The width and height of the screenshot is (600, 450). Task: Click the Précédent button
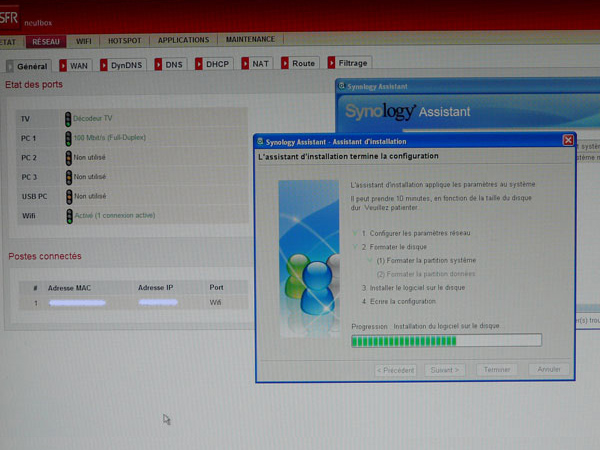pyautogui.click(x=395, y=370)
